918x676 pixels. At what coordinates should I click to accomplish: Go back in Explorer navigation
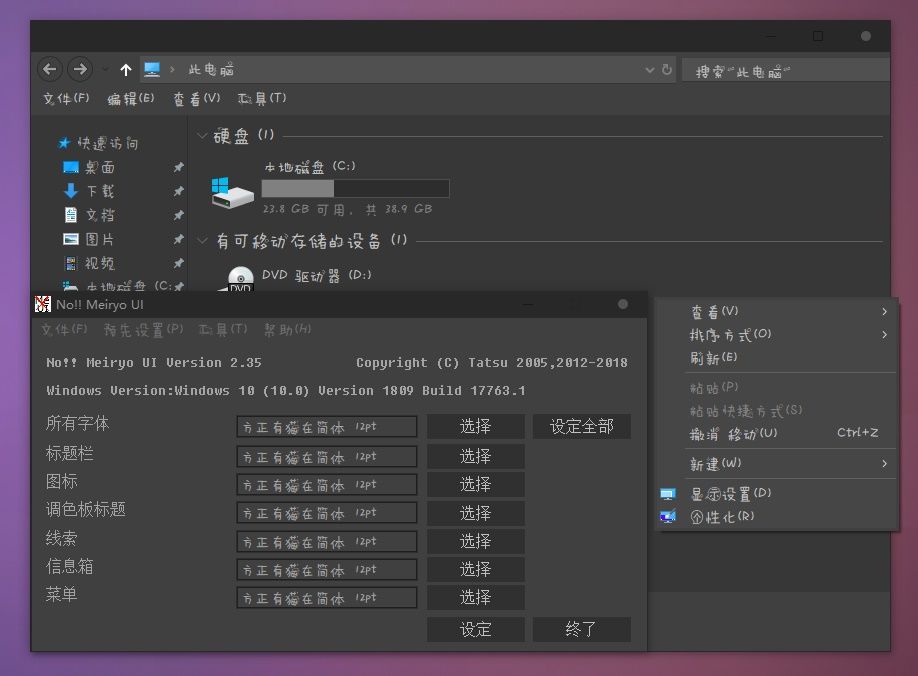(x=50, y=70)
